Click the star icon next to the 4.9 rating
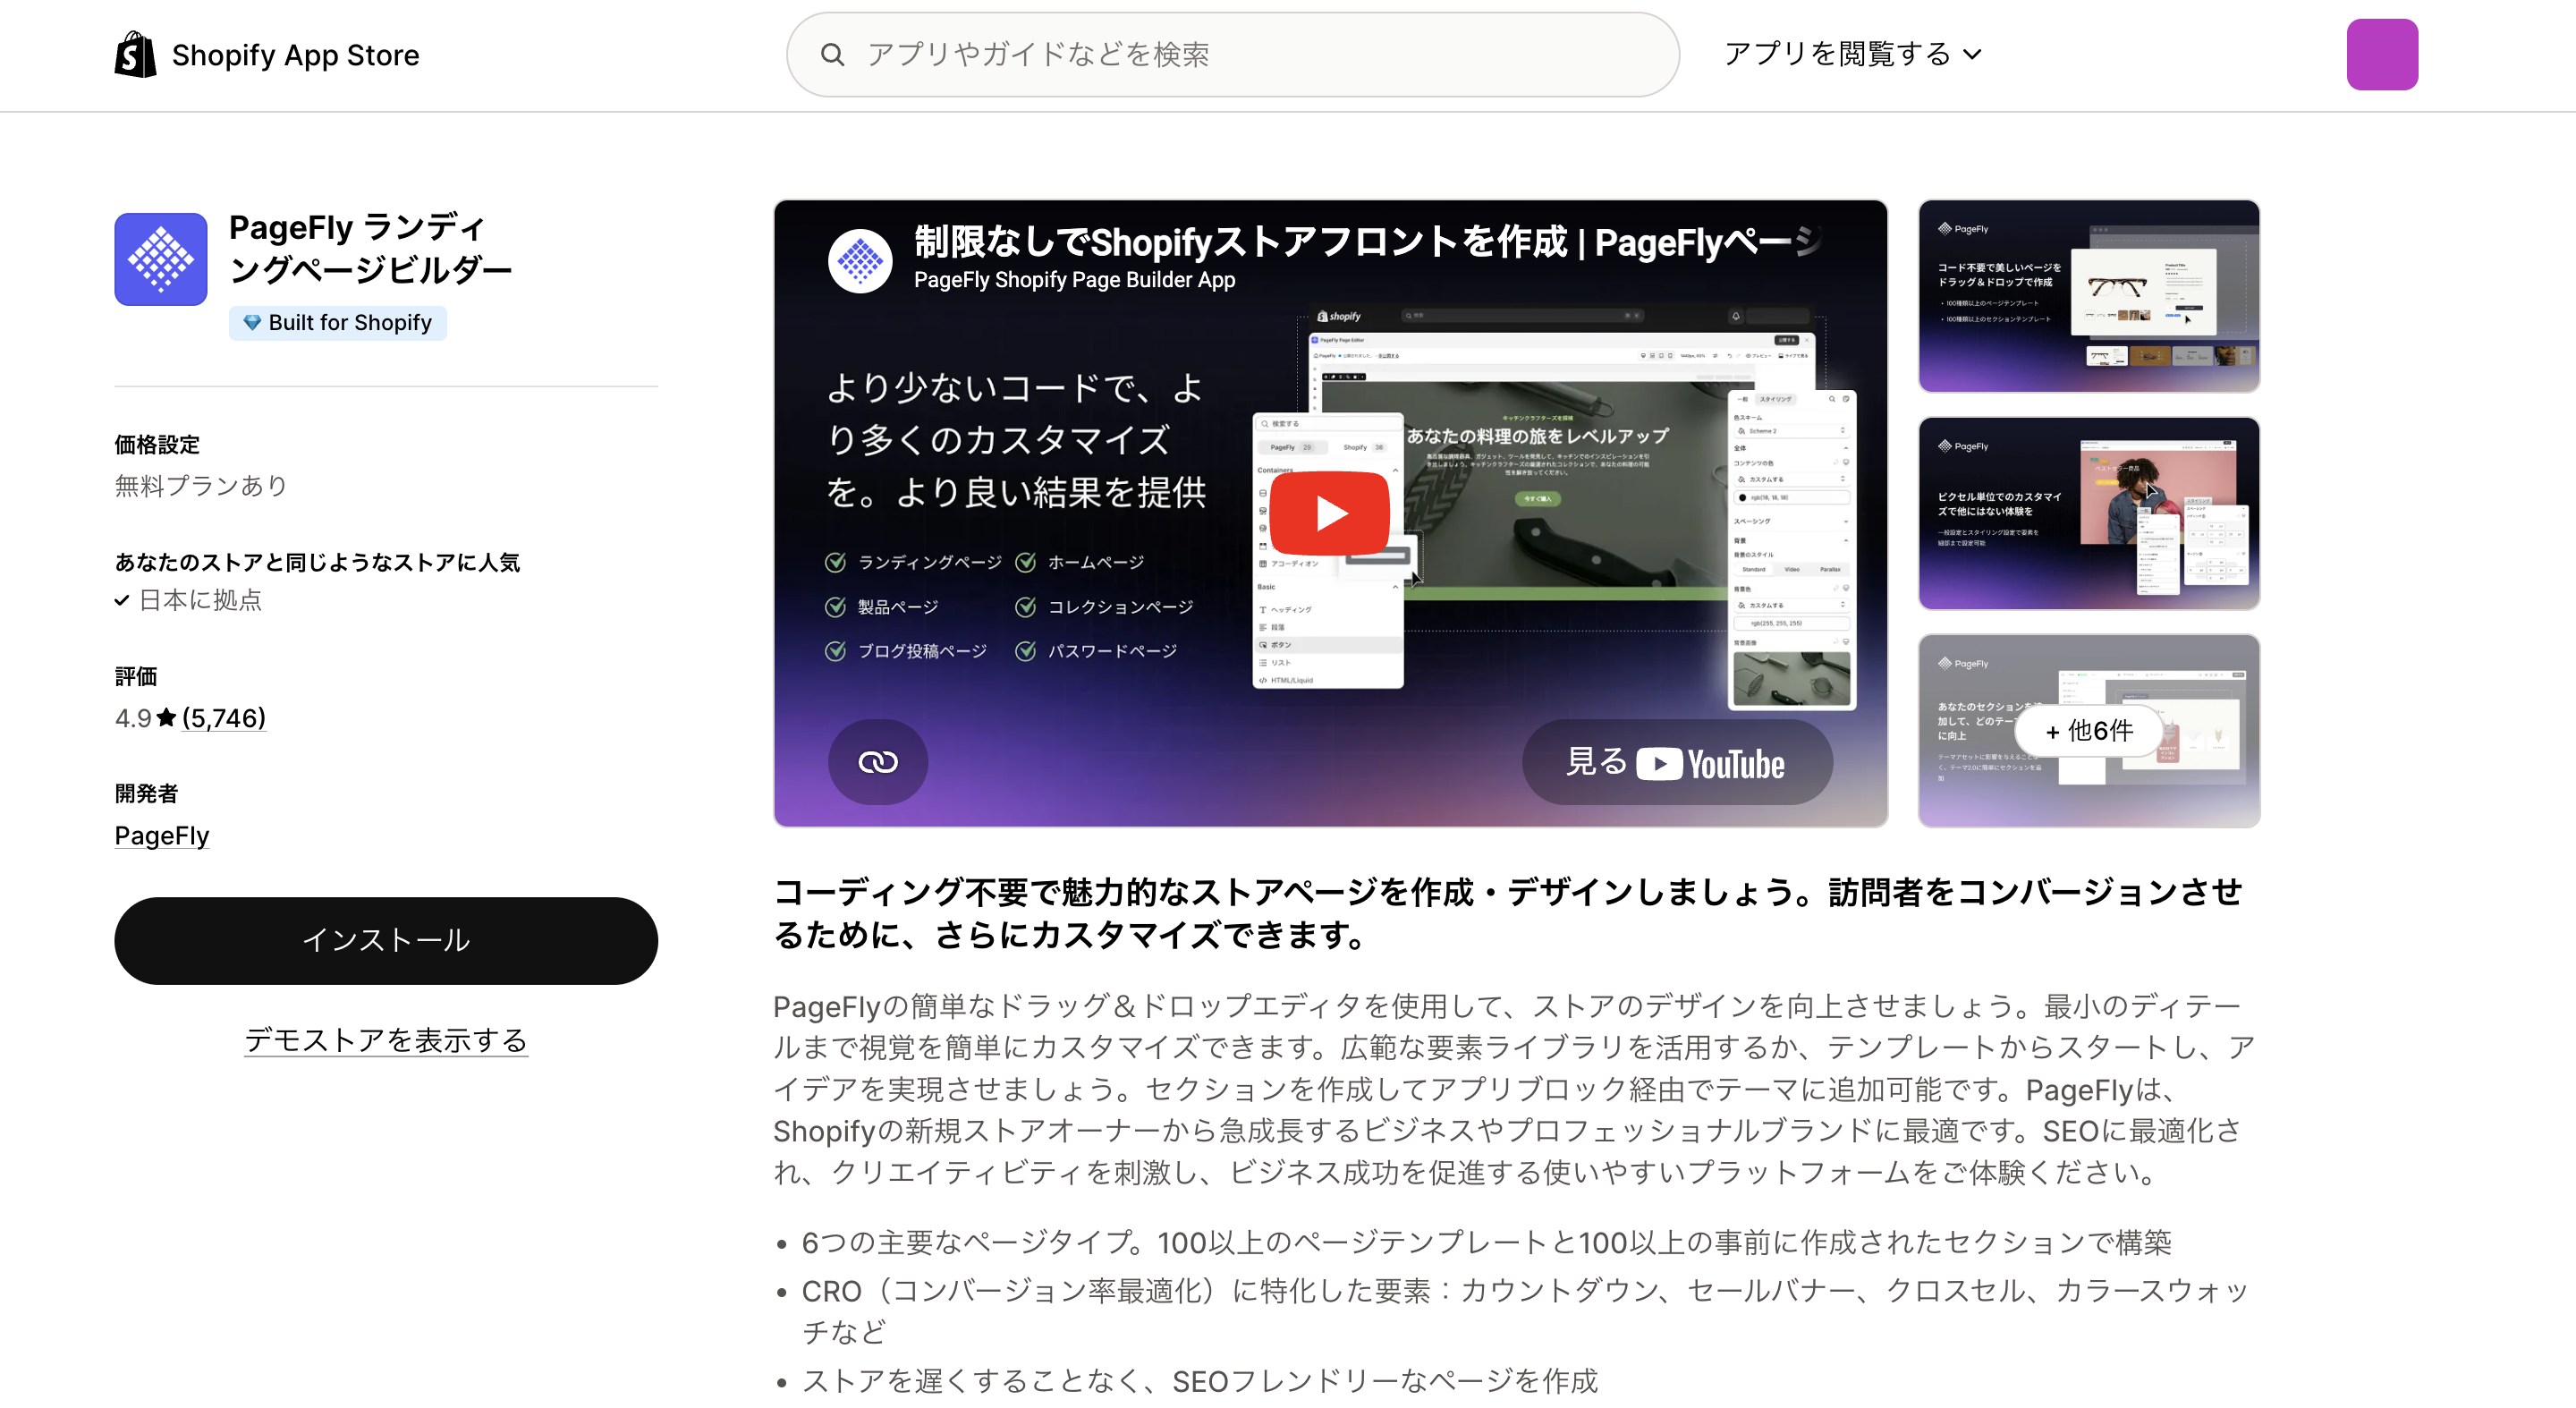 [x=165, y=717]
